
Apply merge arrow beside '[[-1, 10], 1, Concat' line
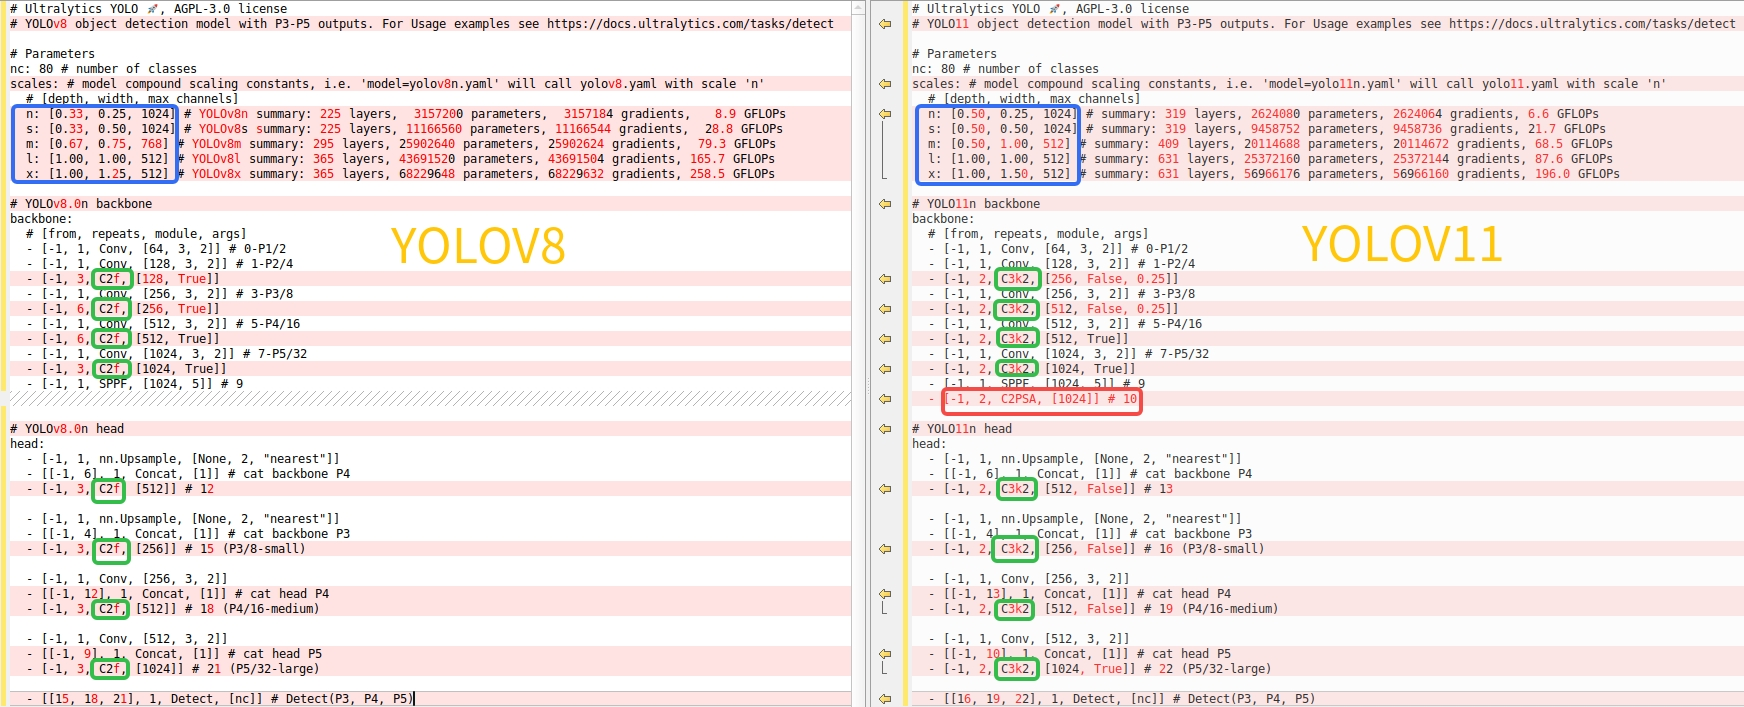point(885,654)
